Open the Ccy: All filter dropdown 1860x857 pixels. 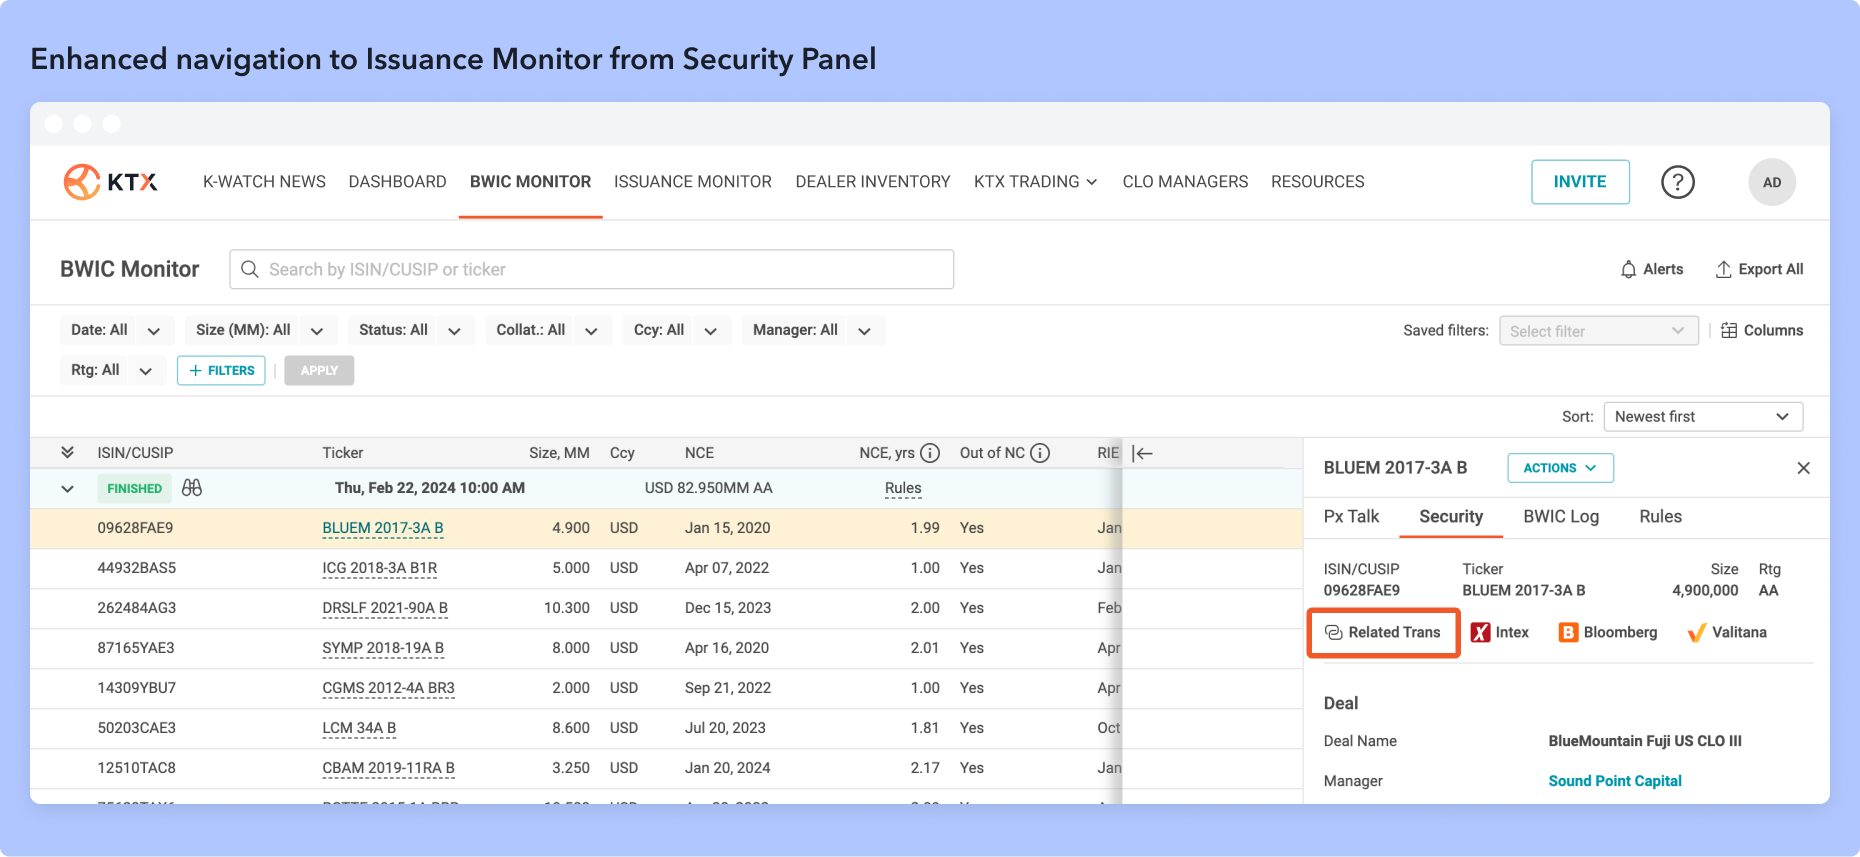pos(676,330)
